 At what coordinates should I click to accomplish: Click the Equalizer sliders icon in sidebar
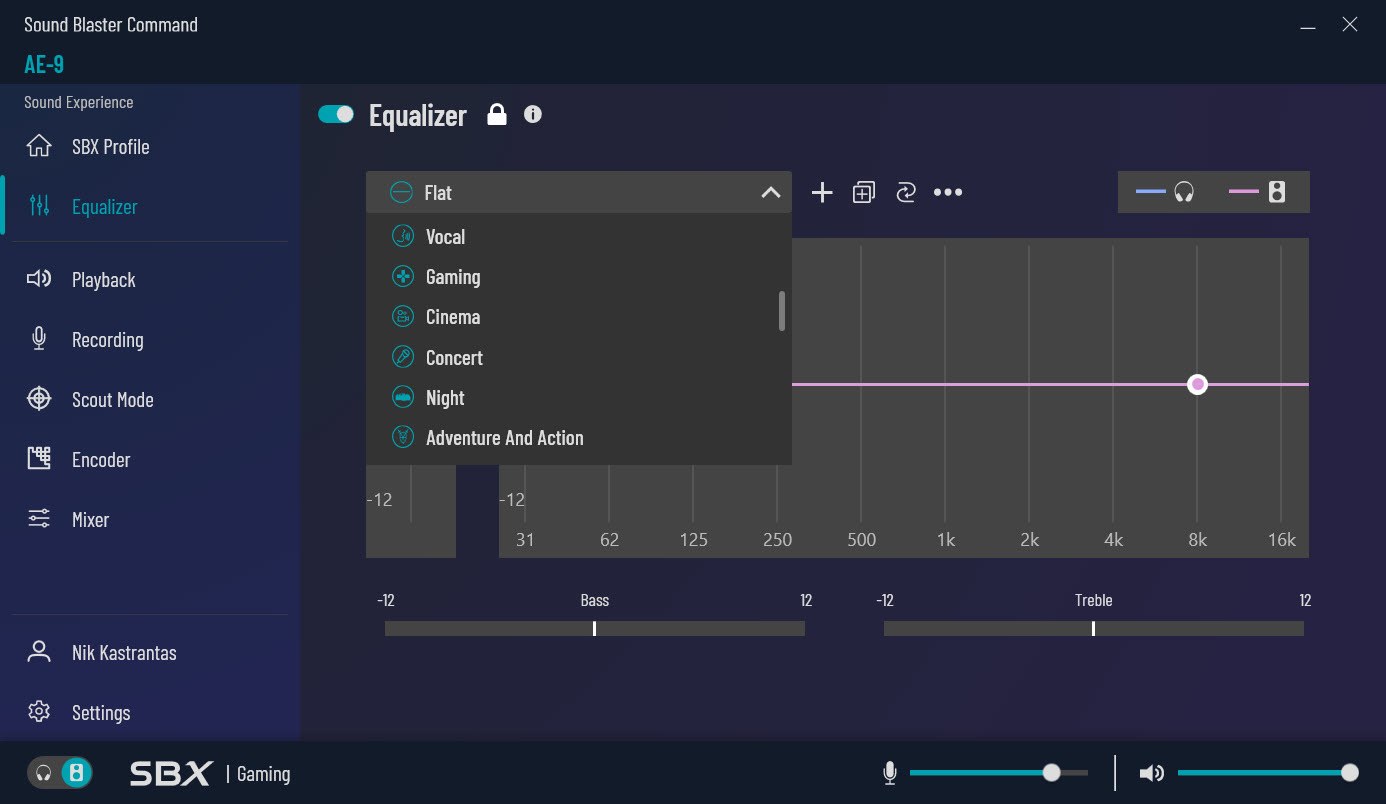click(39, 206)
